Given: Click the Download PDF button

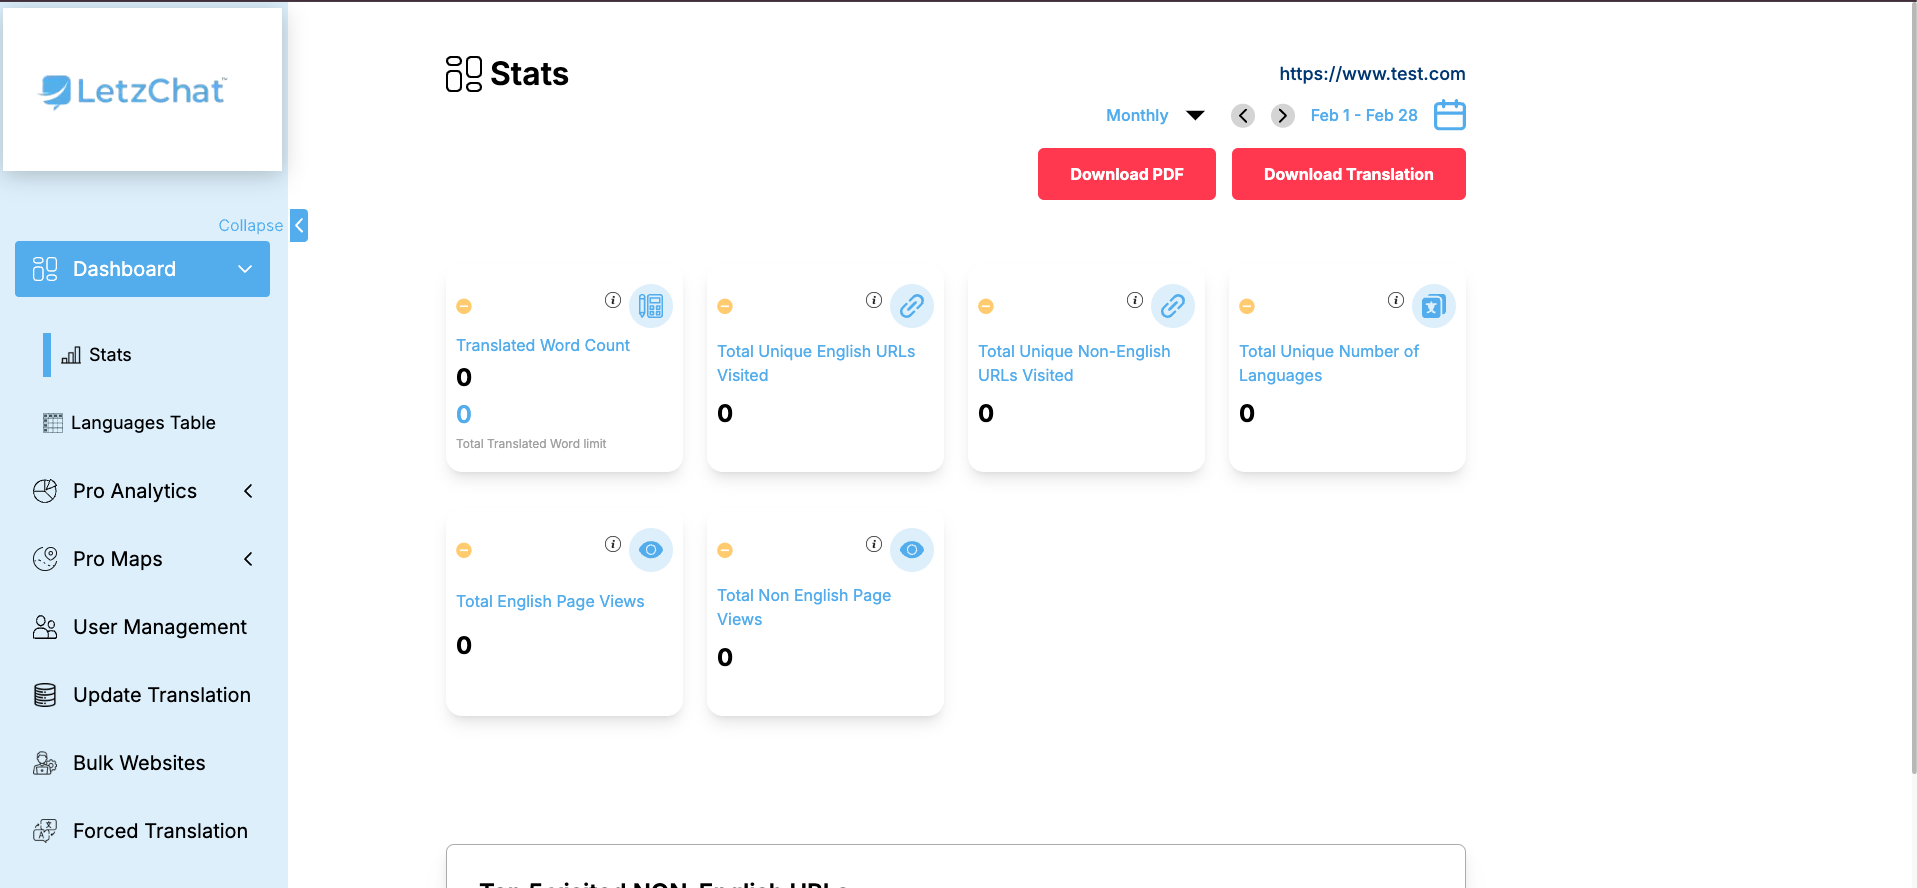Looking at the screenshot, I should pyautogui.click(x=1126, y=174).
